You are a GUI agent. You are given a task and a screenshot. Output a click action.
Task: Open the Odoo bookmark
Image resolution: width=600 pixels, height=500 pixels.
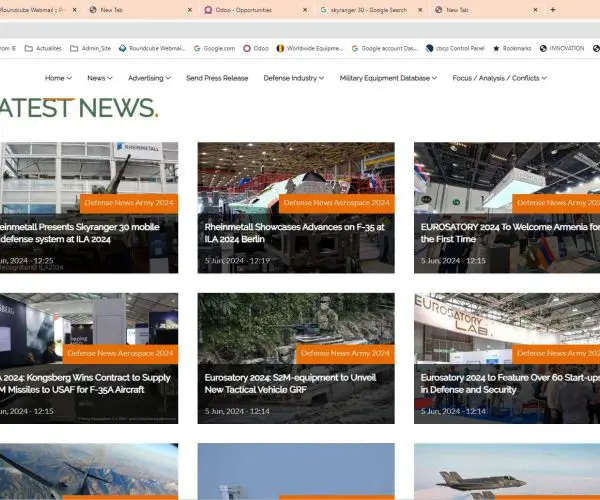tap(255, 47)
